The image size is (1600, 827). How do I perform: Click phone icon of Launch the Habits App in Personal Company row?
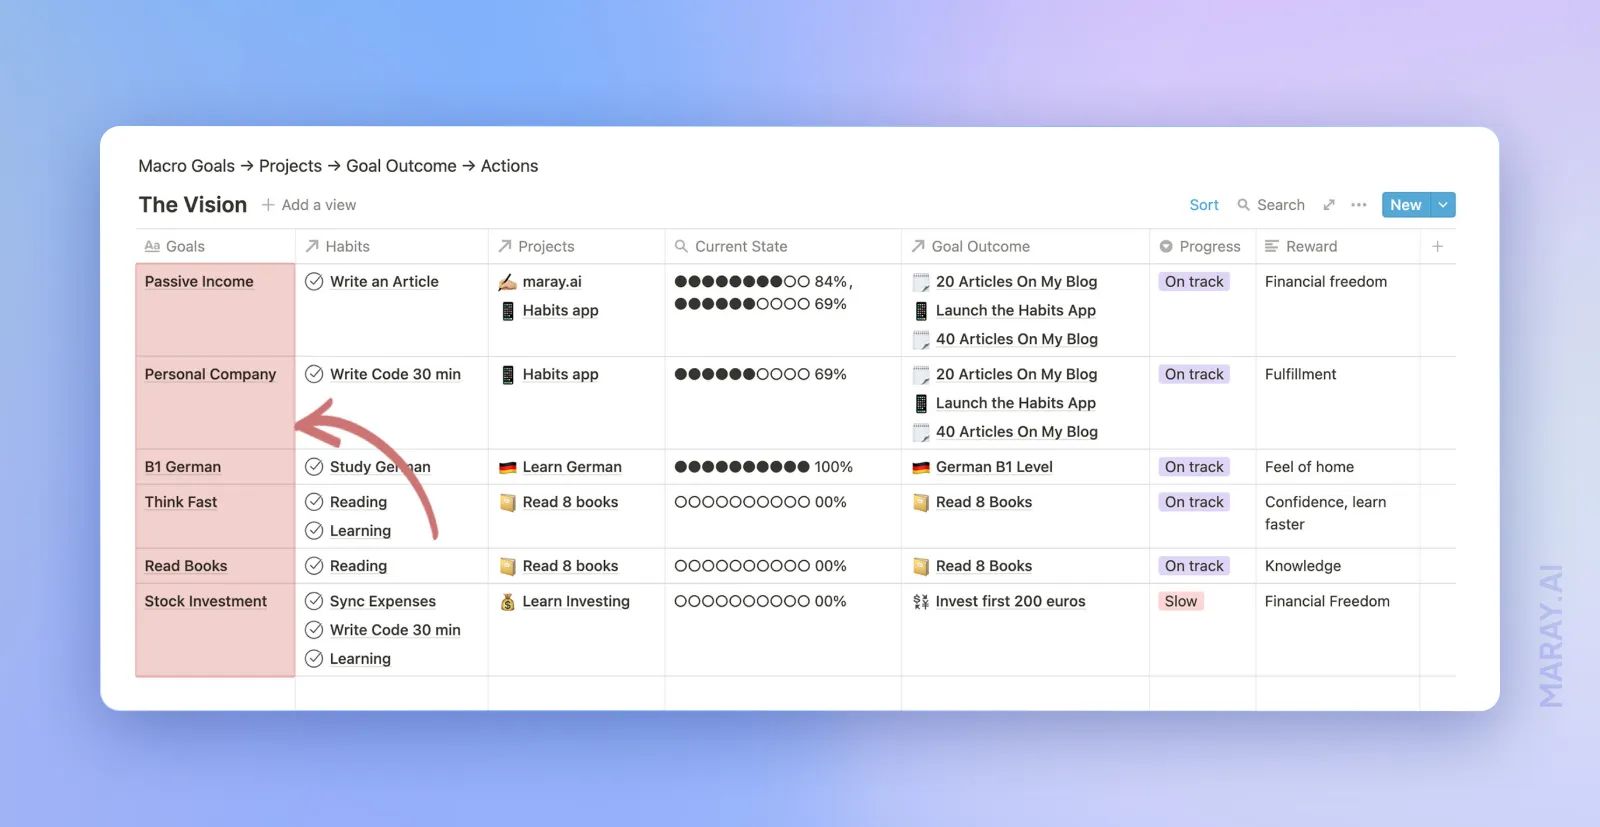pos(921,403)
